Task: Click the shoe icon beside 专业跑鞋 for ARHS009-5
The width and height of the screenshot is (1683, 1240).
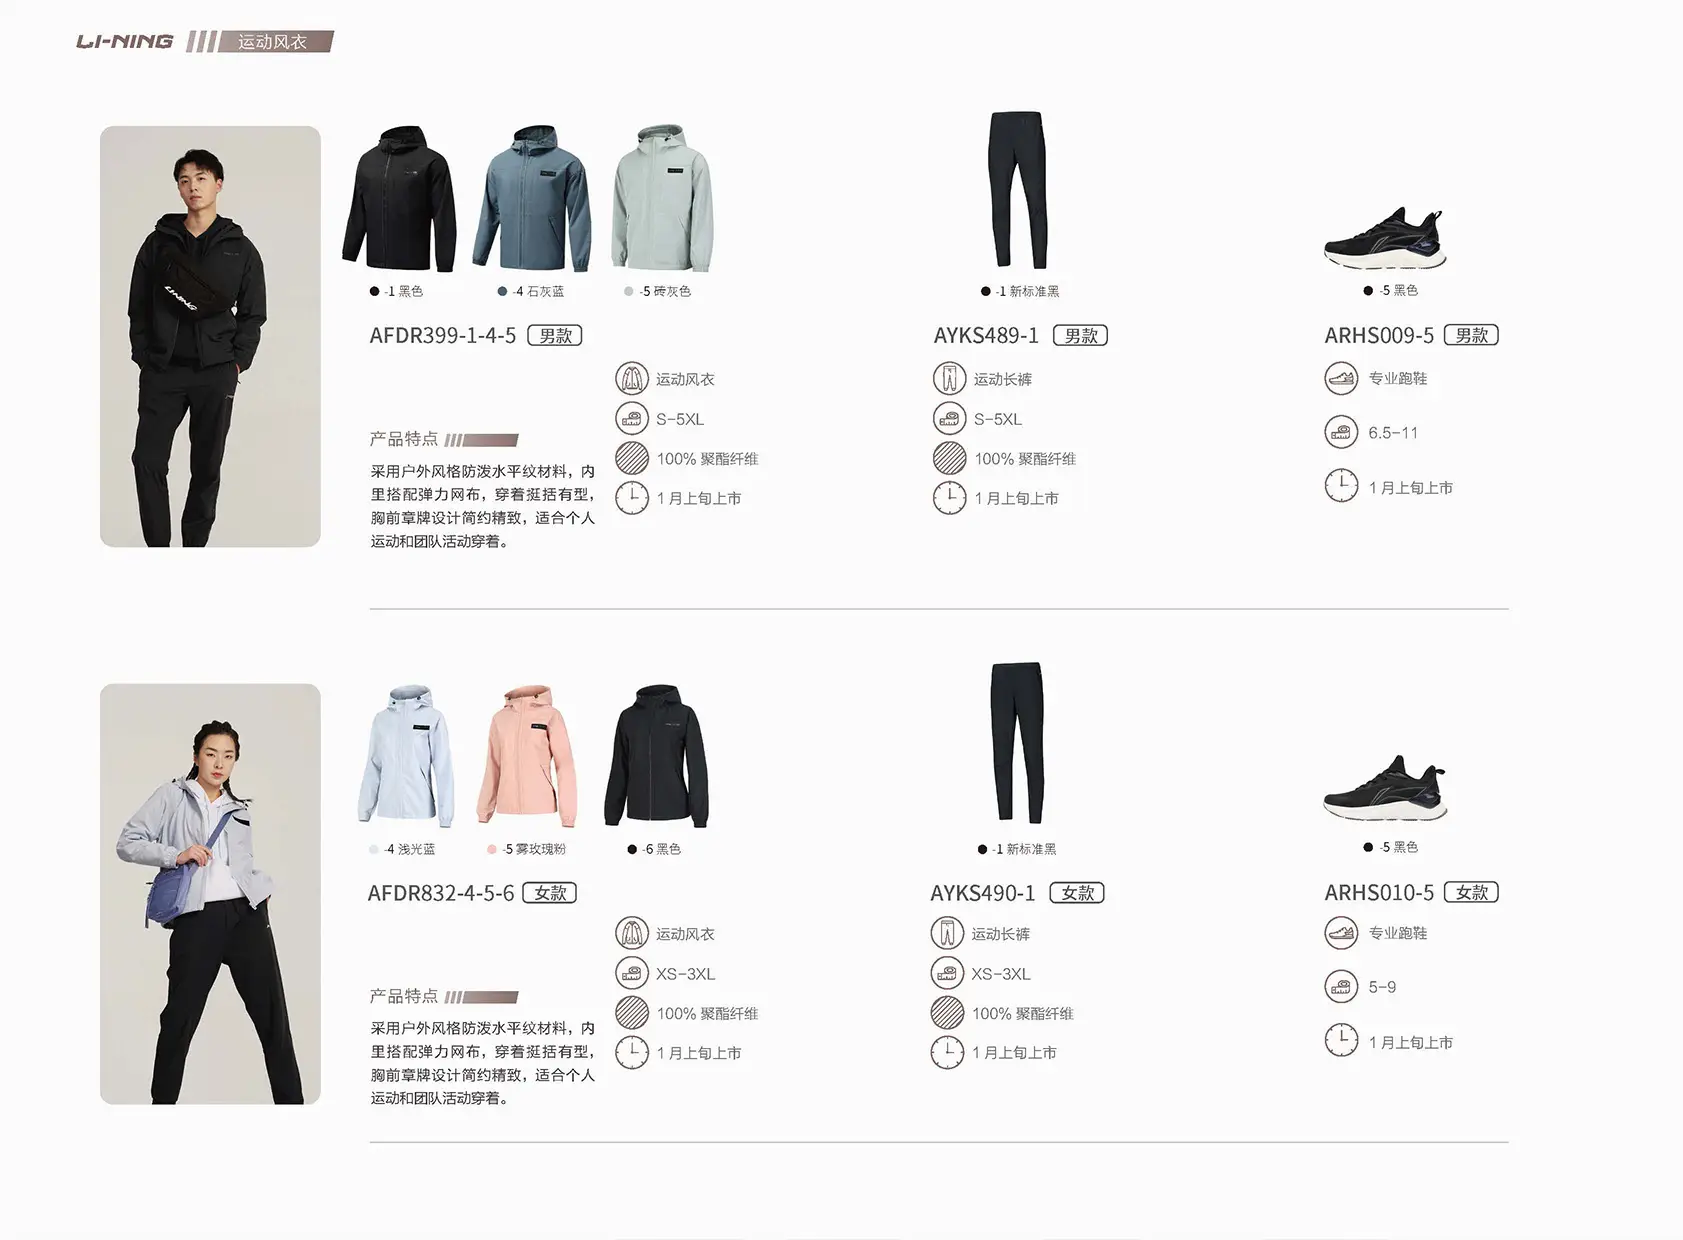Action: [x=1341, y=378]
